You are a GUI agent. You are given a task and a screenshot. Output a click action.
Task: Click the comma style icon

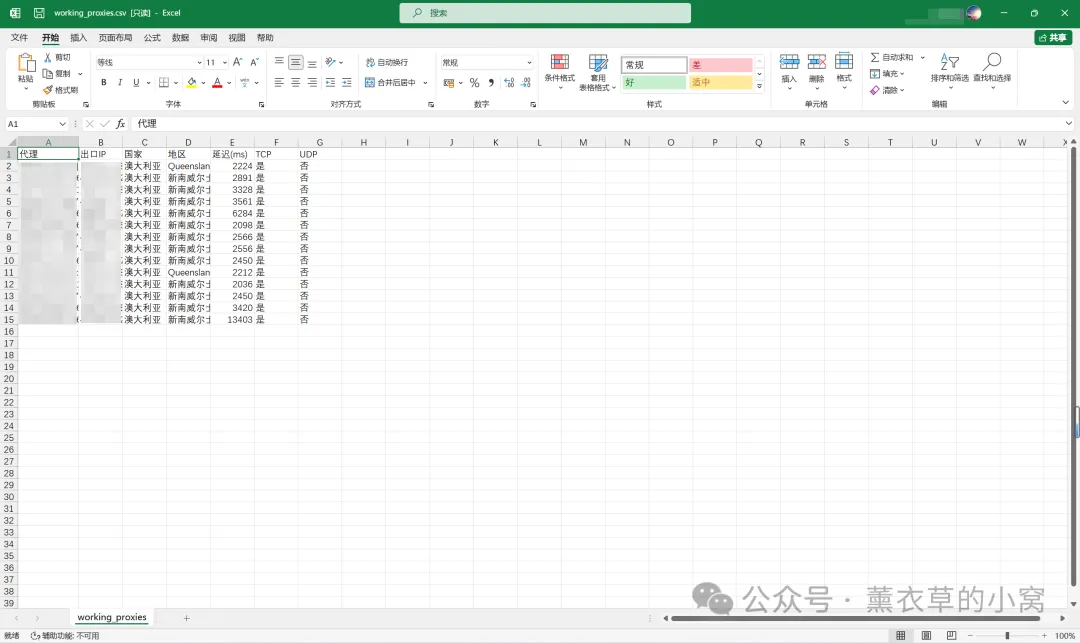click(491, 83)
